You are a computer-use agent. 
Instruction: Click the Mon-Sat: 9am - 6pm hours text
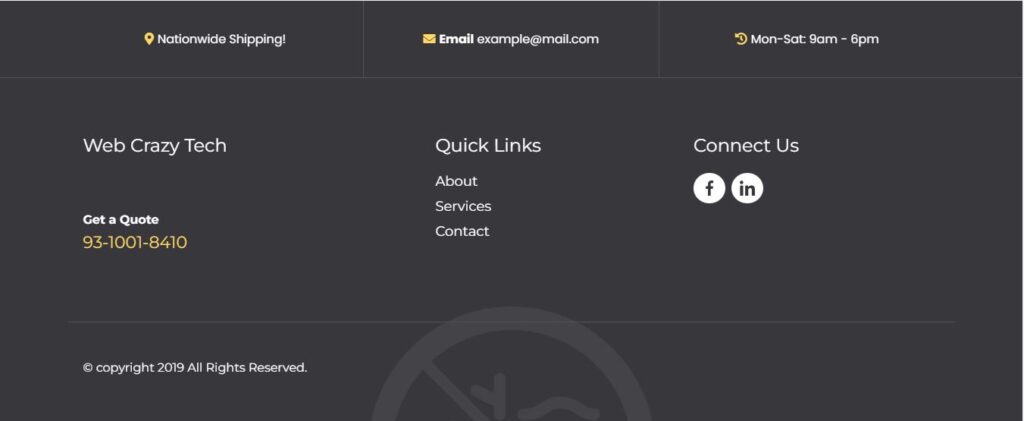(814, 39)
